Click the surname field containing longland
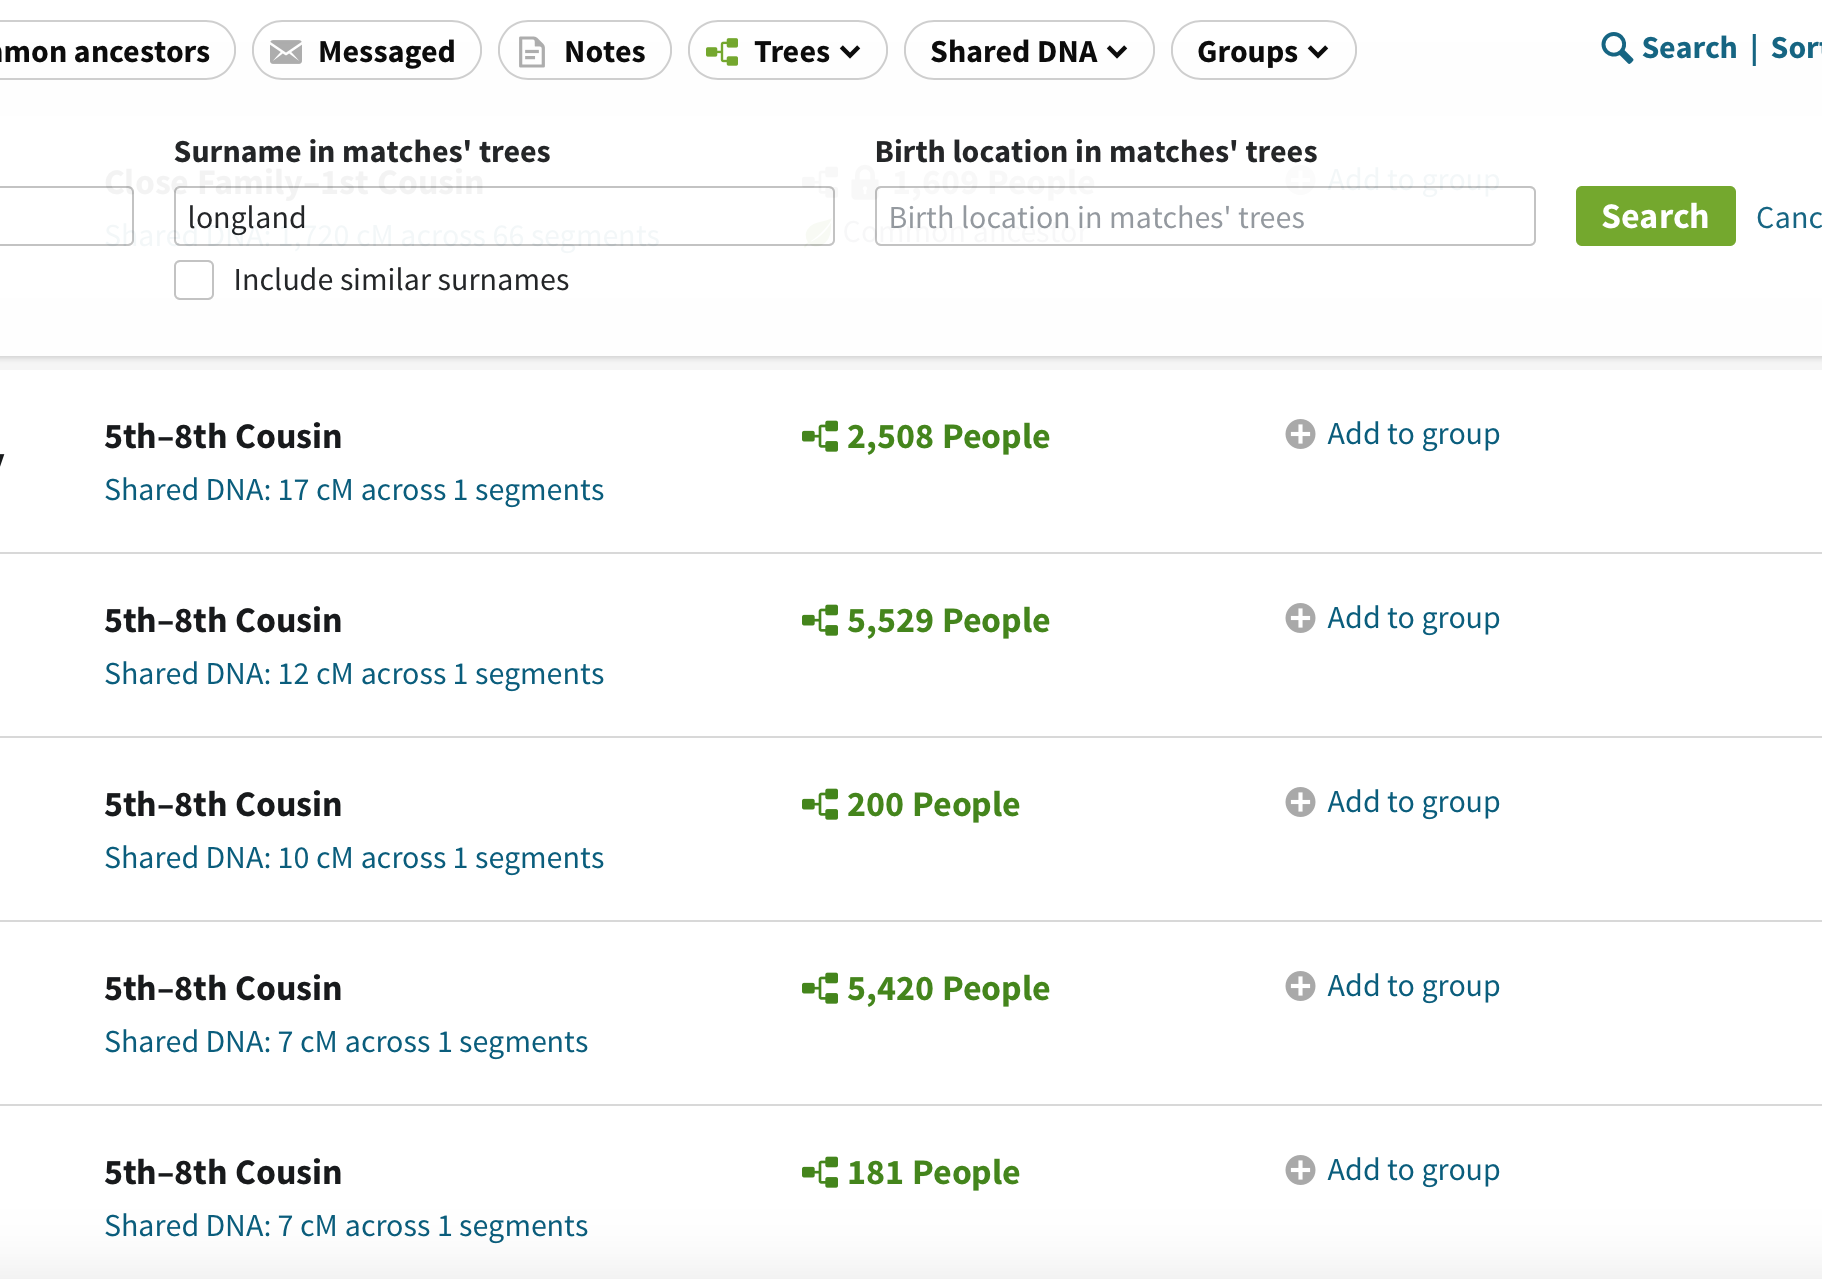This screenshot has height=1279, width=1822. pyautogui.click(x=504, y=216)
